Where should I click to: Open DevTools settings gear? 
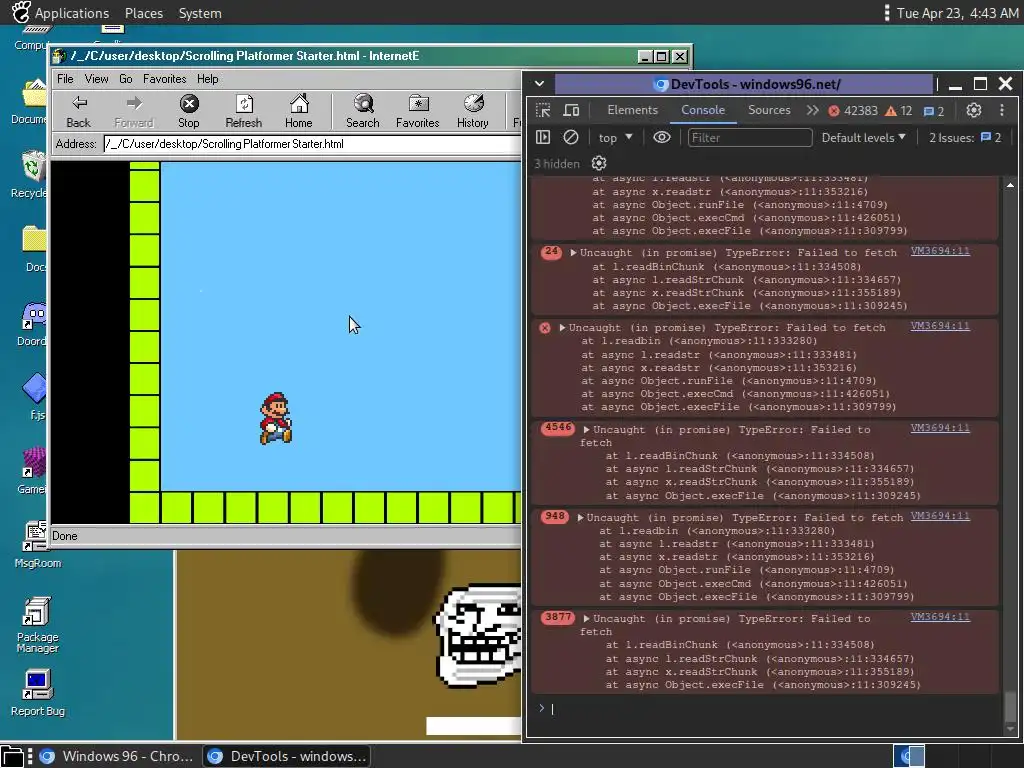974,110
